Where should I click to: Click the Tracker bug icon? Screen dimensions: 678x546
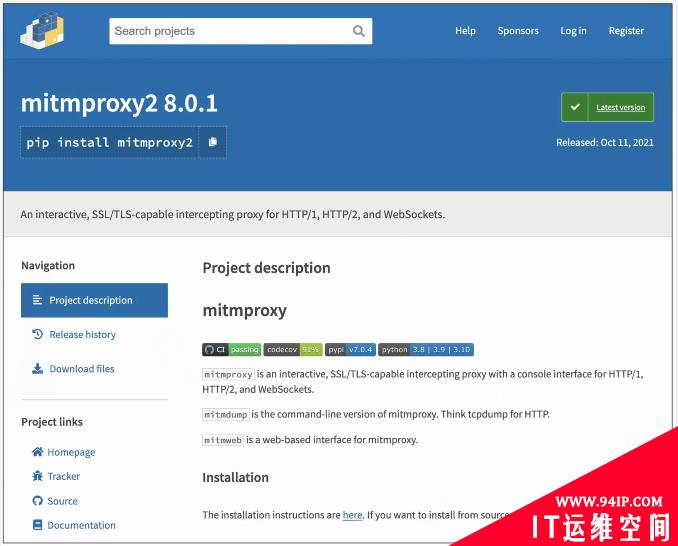38,476
